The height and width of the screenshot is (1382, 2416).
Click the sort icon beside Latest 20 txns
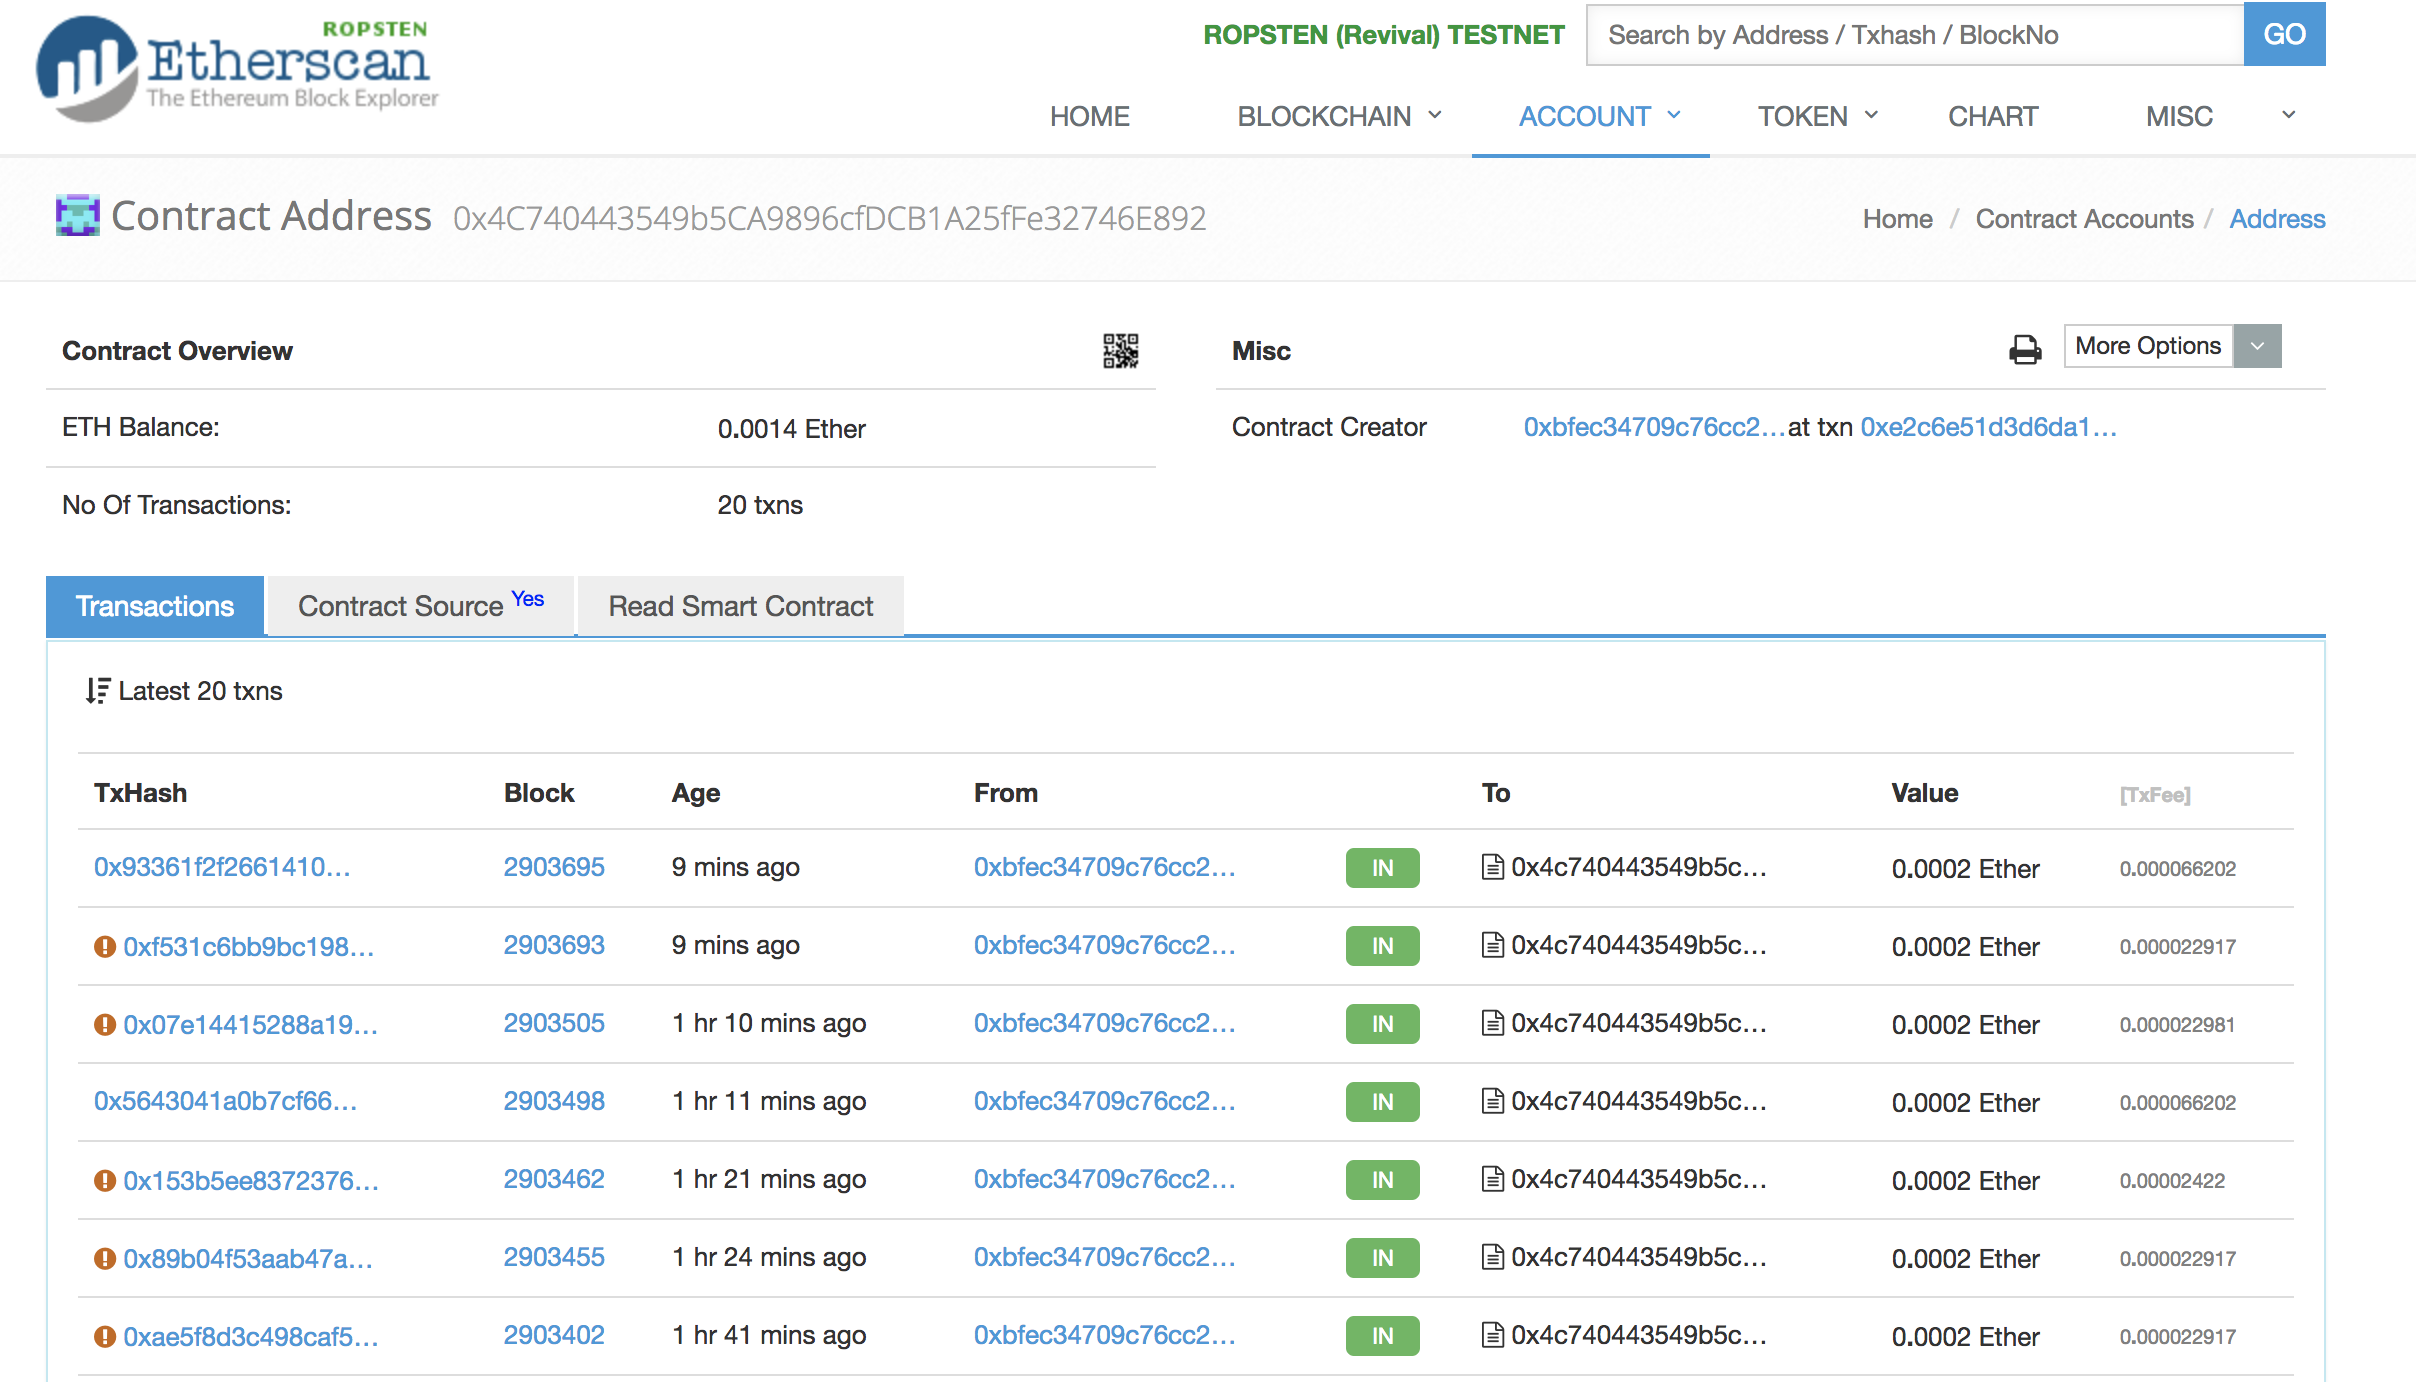click(97, 691)
